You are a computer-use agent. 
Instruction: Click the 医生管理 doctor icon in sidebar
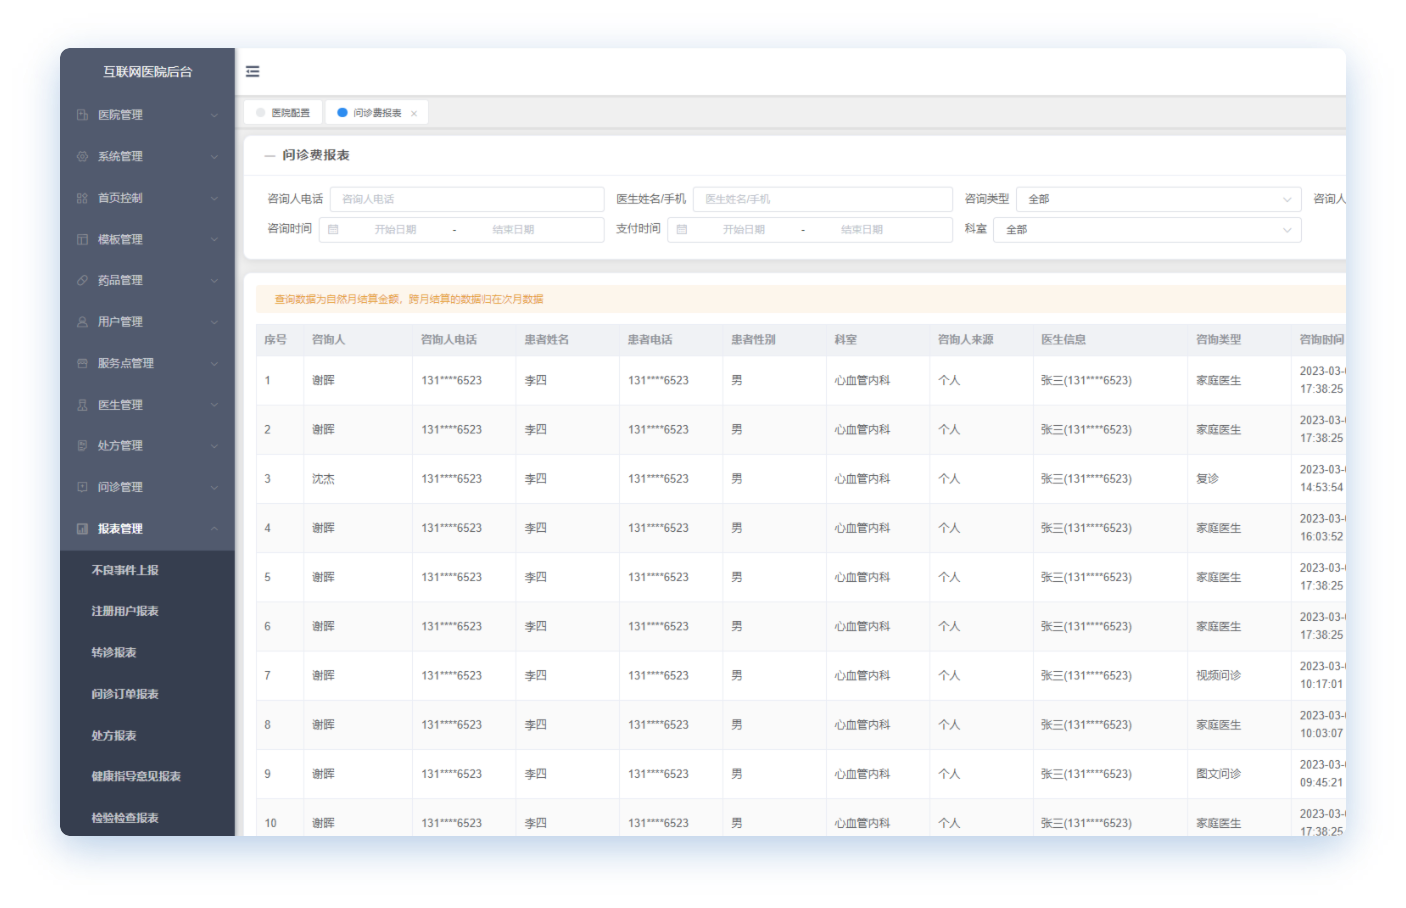82,405
